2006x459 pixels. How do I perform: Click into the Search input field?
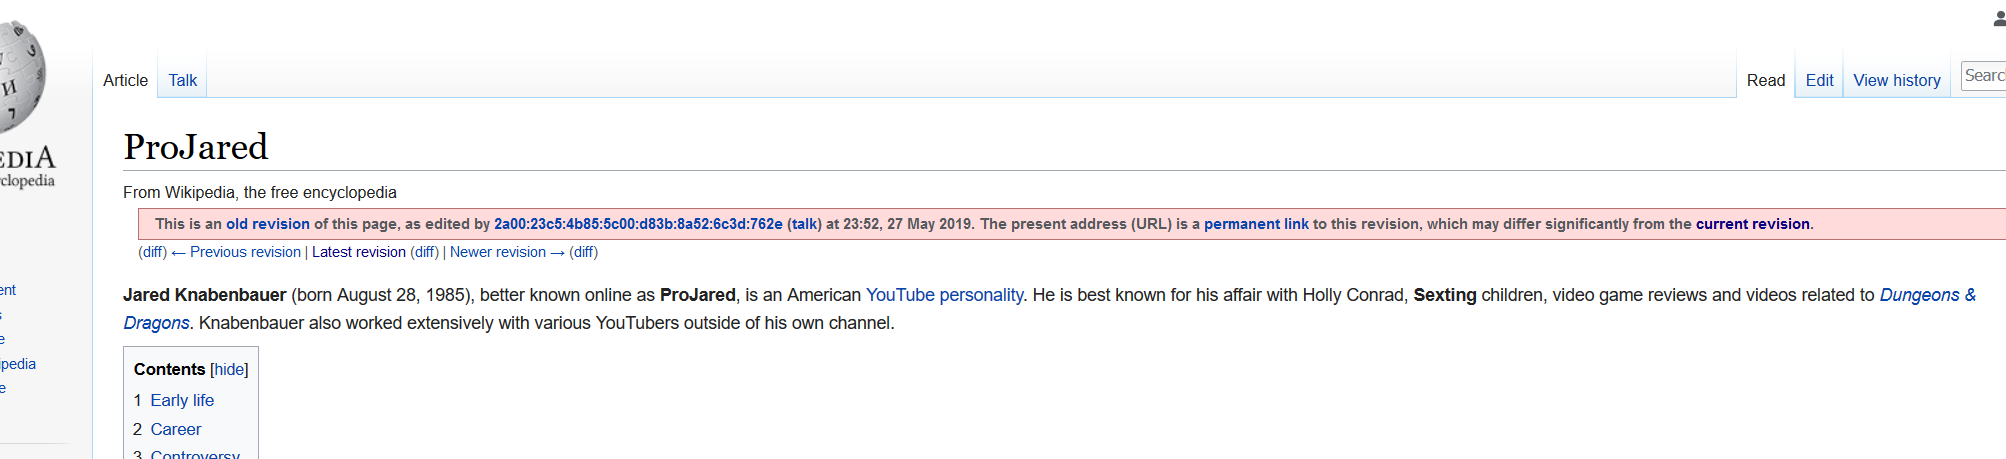1984,75
